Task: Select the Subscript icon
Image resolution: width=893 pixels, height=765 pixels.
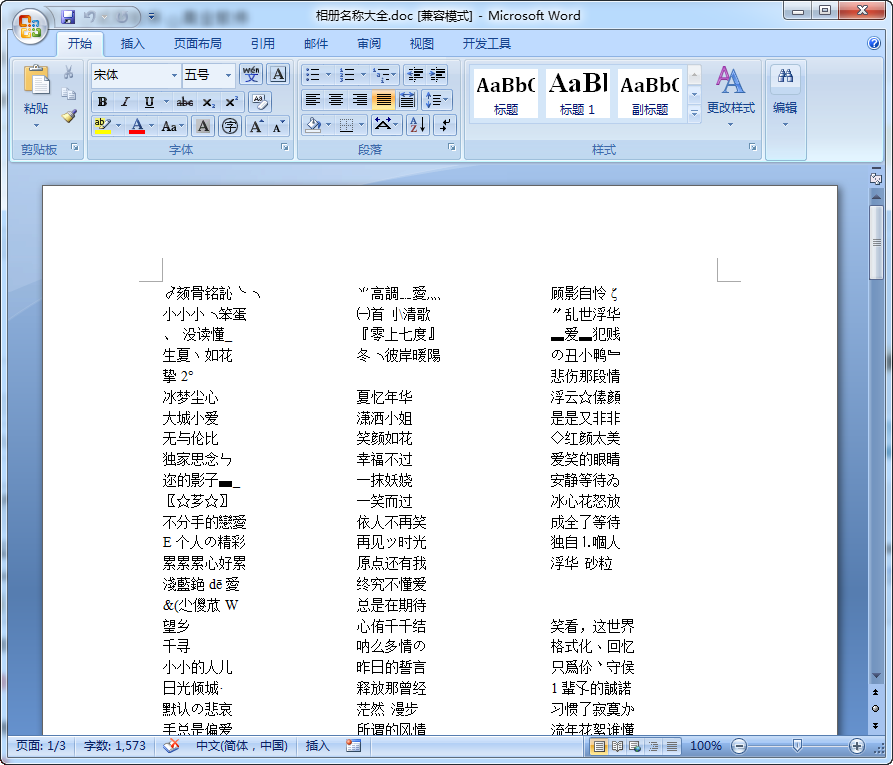Action: (x=209, y=102)
